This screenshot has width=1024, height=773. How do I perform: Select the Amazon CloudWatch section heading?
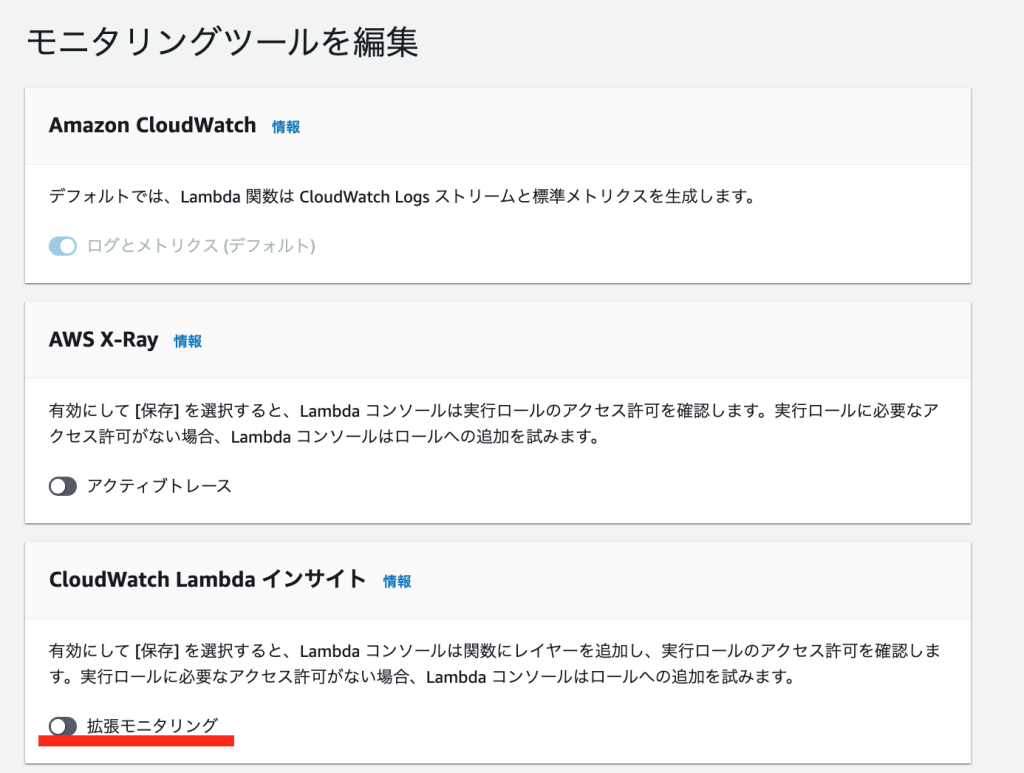click(x=151, y=126)
